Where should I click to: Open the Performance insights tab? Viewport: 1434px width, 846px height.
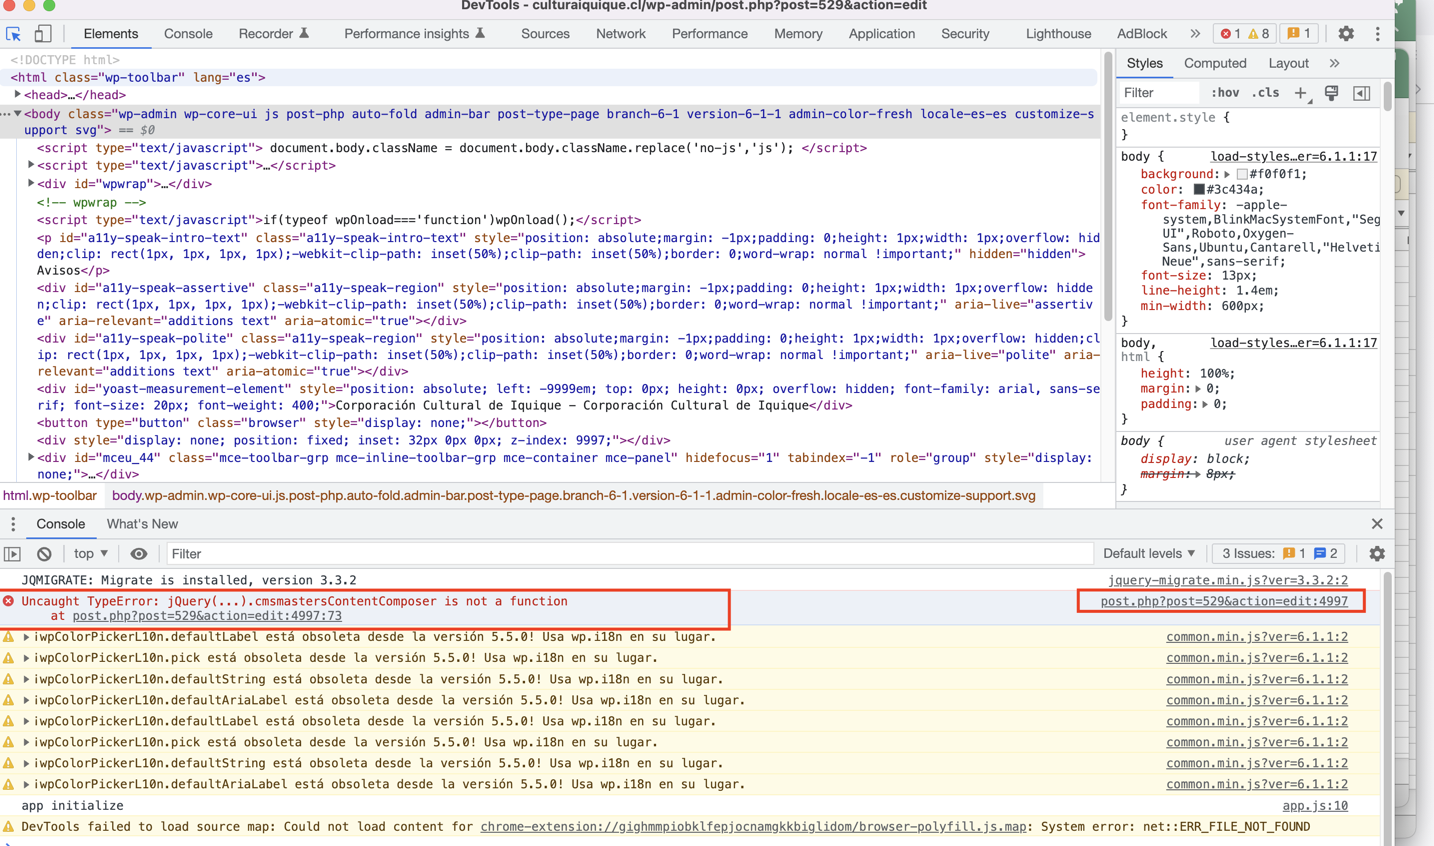tap(414, 34)
